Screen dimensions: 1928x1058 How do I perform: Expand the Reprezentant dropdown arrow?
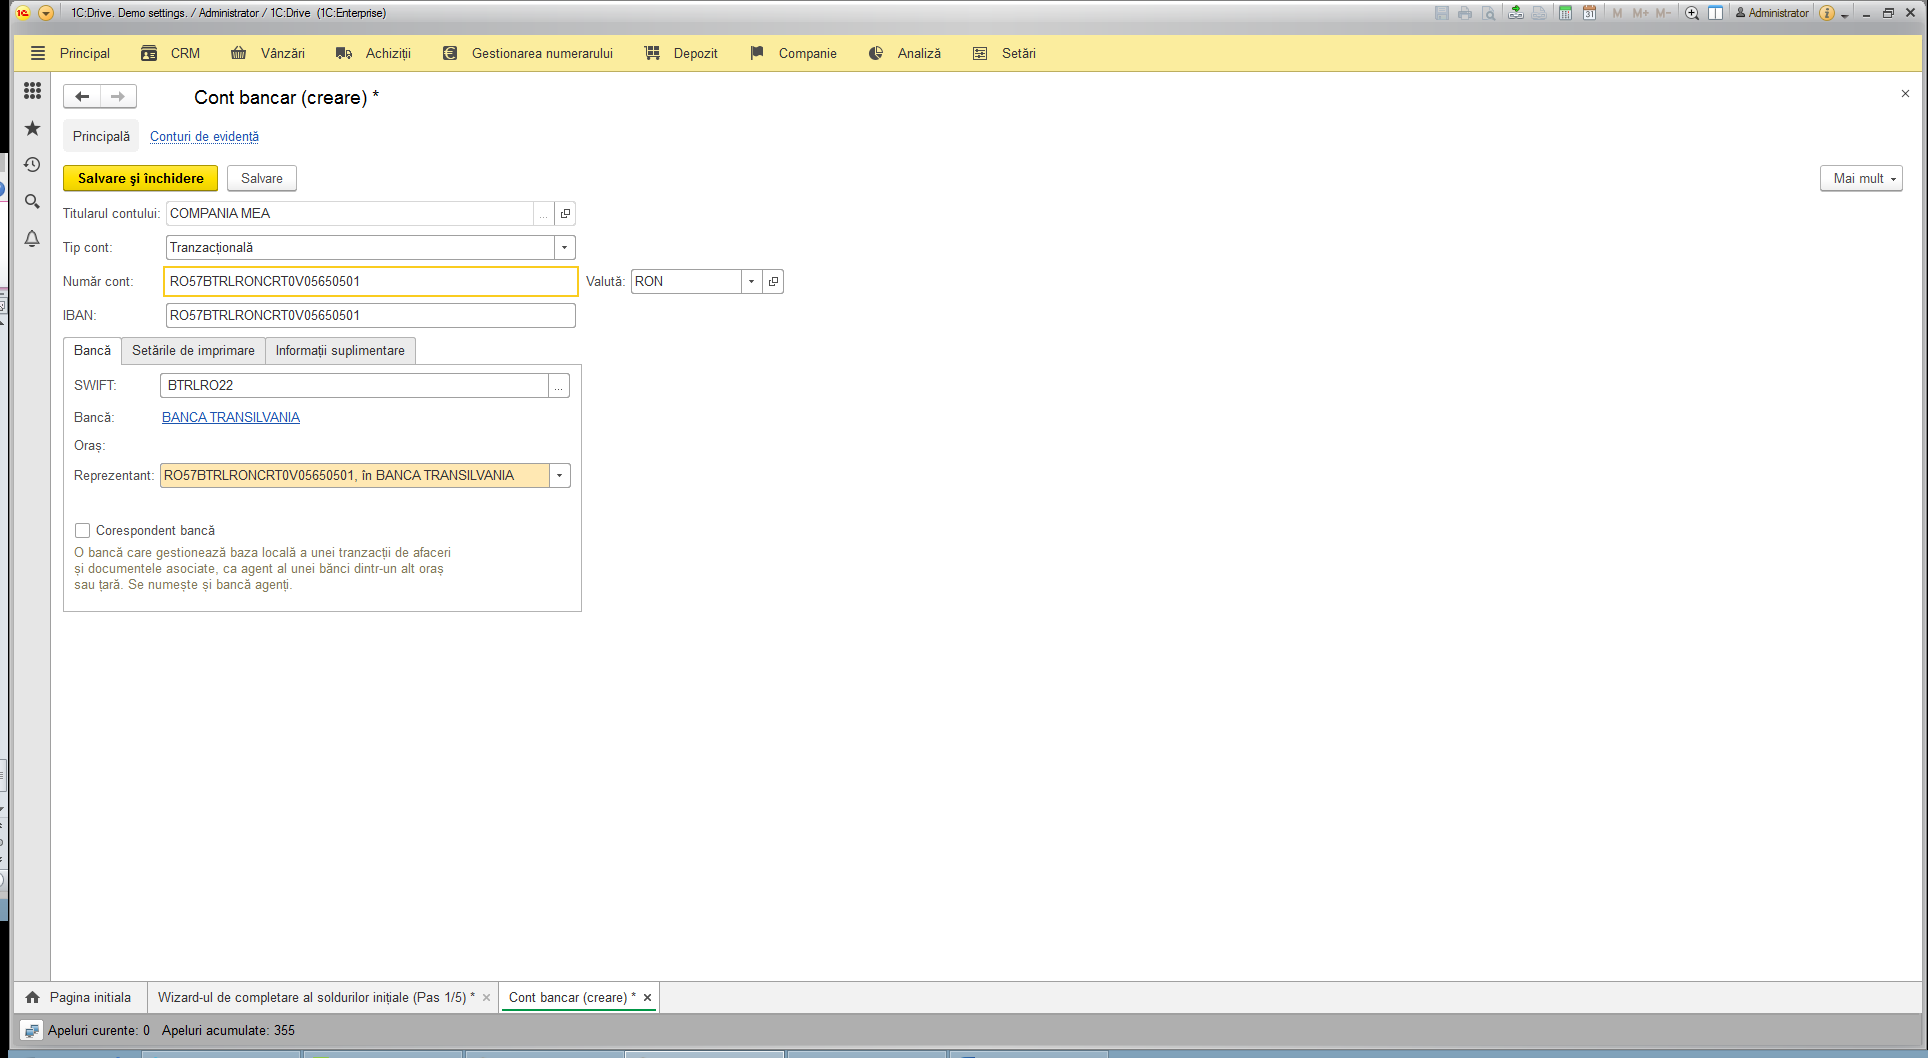click(x=560, y=475)
